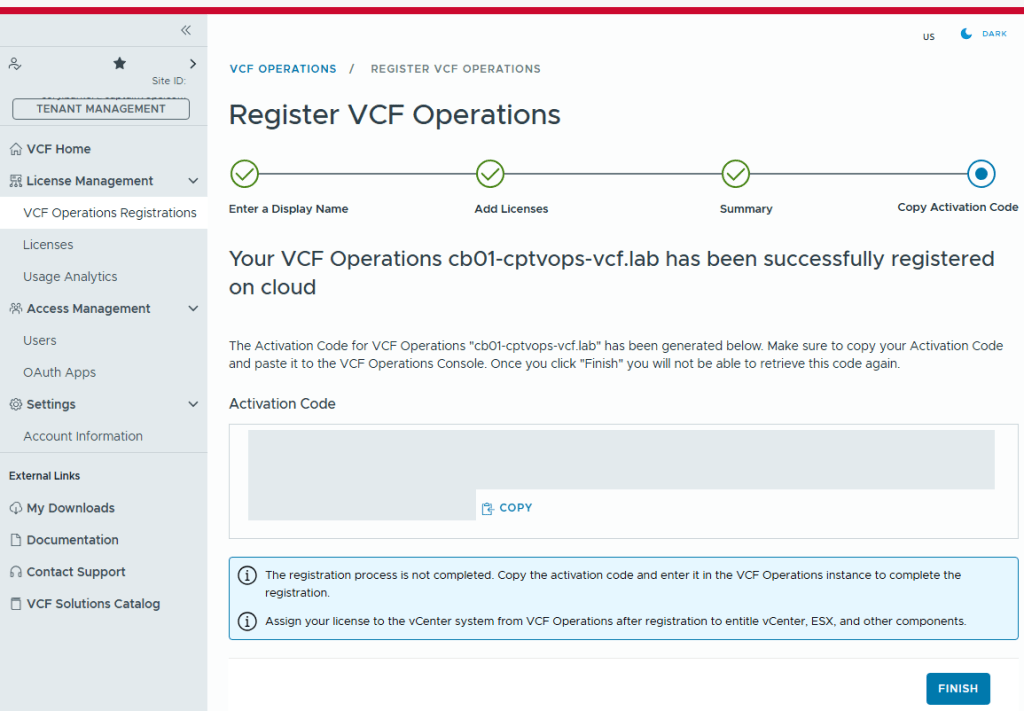Open VCF Operations Registrations menu item
The image size is (1024, 711).
(x=110, y=213)
